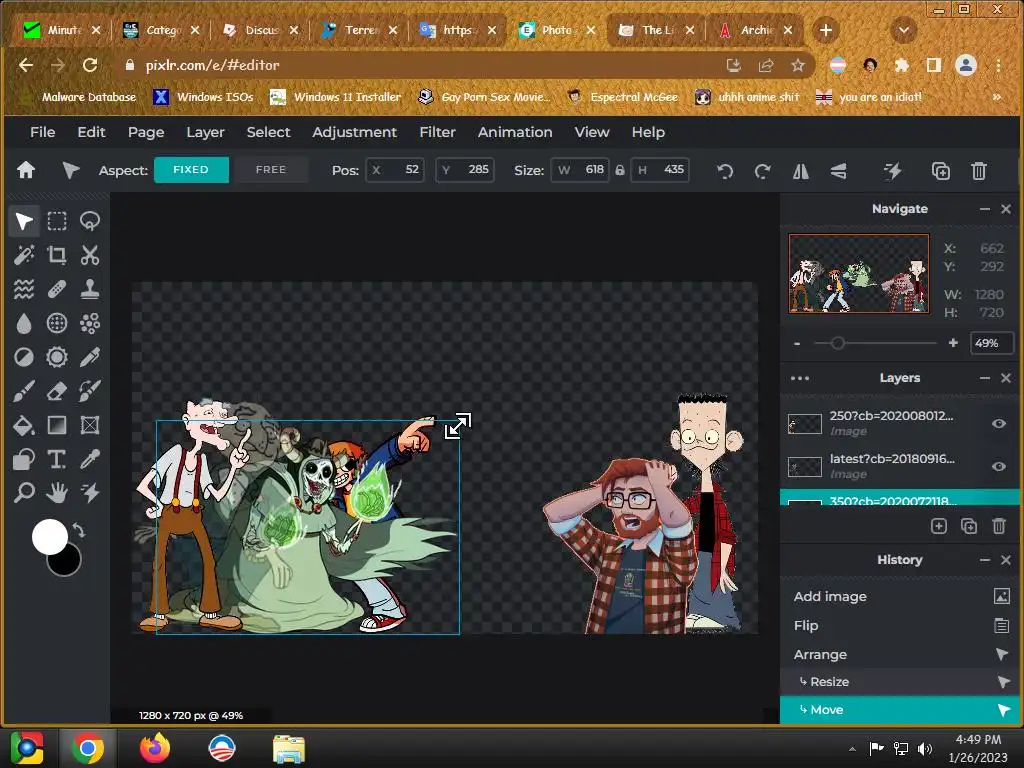Pick the Lasso selection tool
Image resolution: width=1024 pixels, height=768 pixels.
[90, 221]
